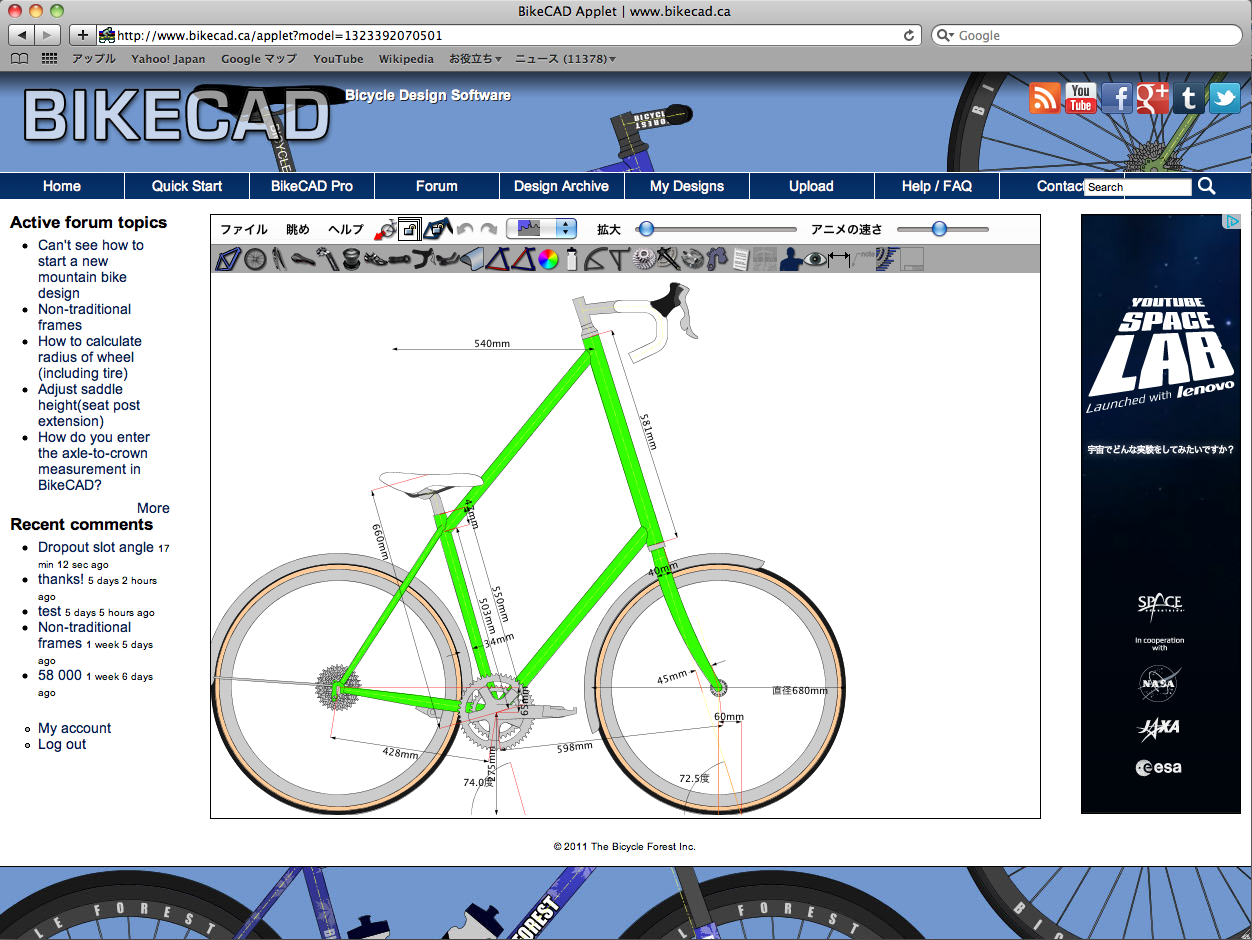This screenshot has height=940, width=1252.
Task: Open the document notes page icon
Action: pos(742,259)
